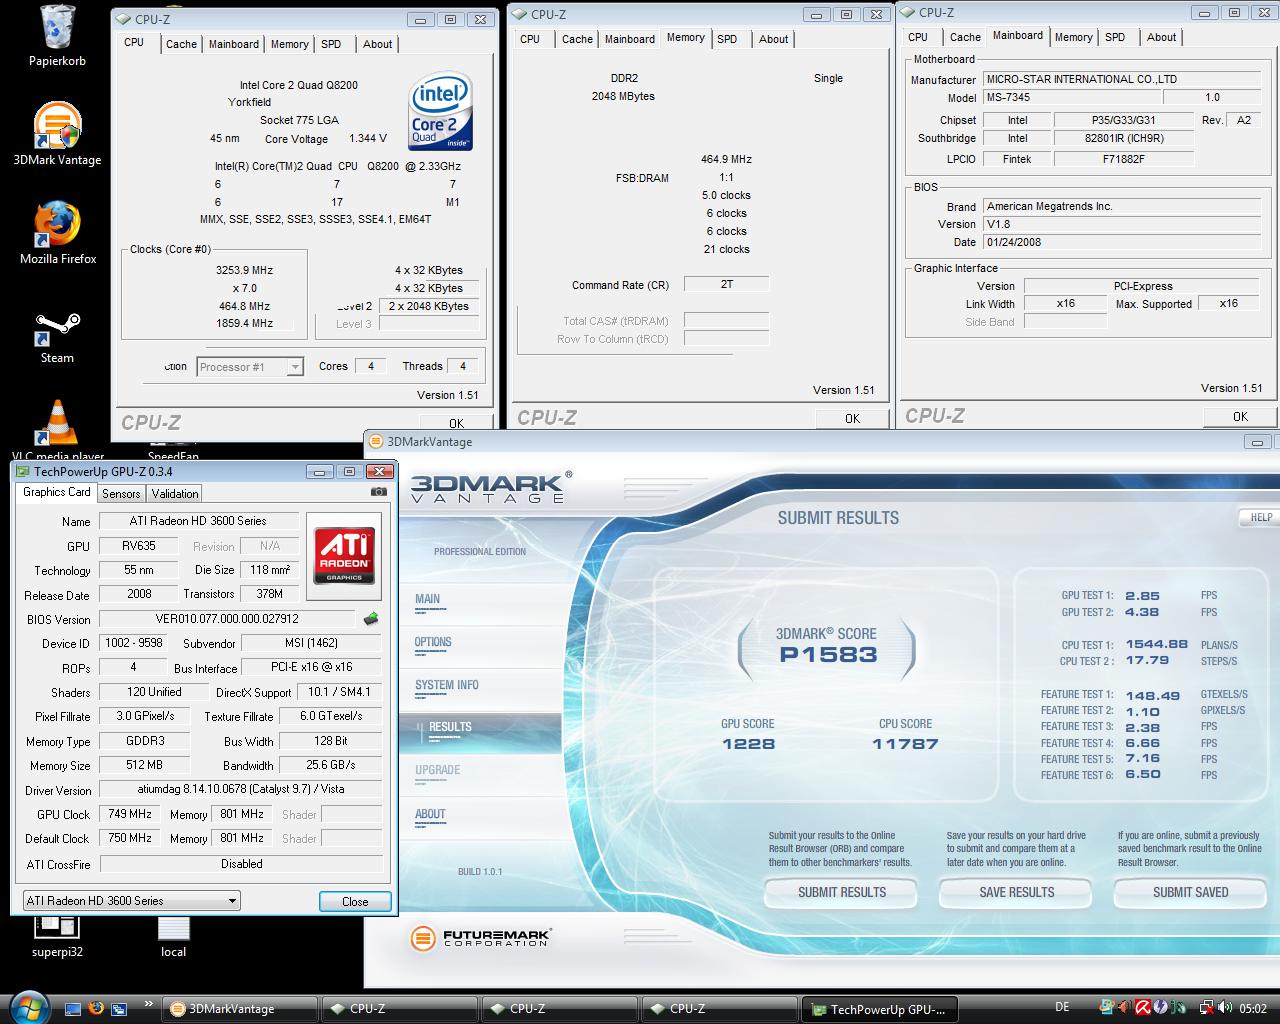Select SYSTEM INFO in the 3DMark sidebar
Screen dimensions: 1280x1024
click(446, 685)
